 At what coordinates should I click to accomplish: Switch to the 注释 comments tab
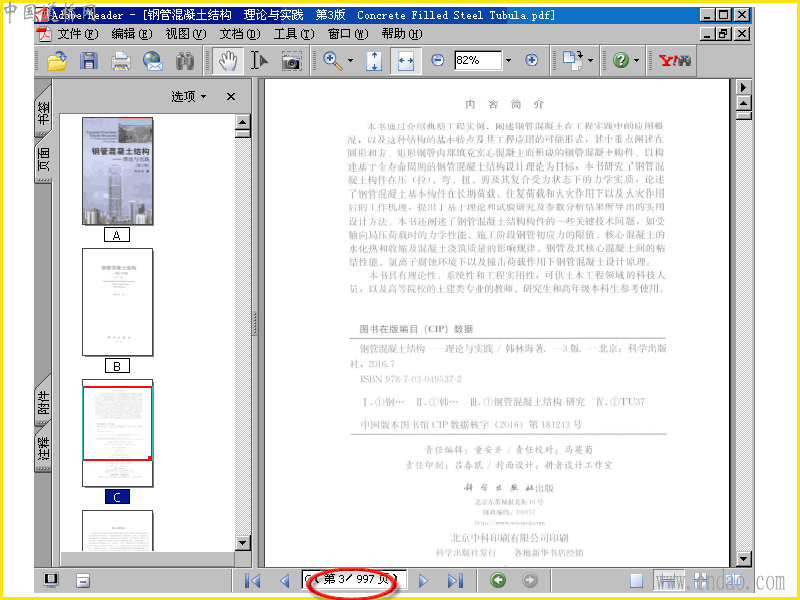pyautogui.click(x=44, y=448)
